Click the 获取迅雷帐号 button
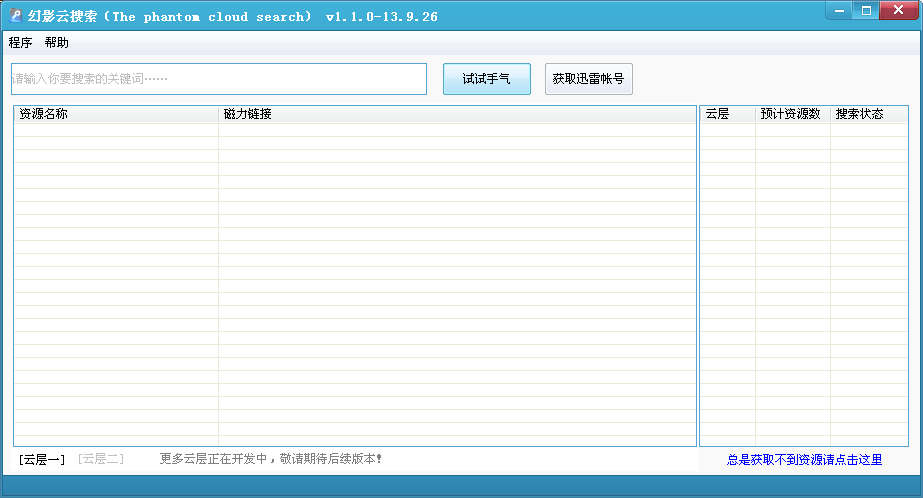The width and height of the screenshot is (923, 498). [589, 79]
